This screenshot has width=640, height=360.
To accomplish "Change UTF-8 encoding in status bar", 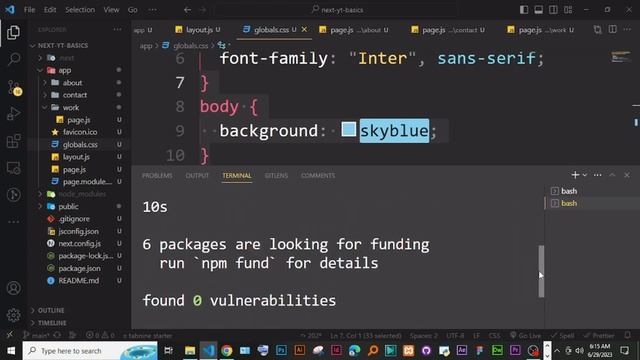I will (455, 336).
